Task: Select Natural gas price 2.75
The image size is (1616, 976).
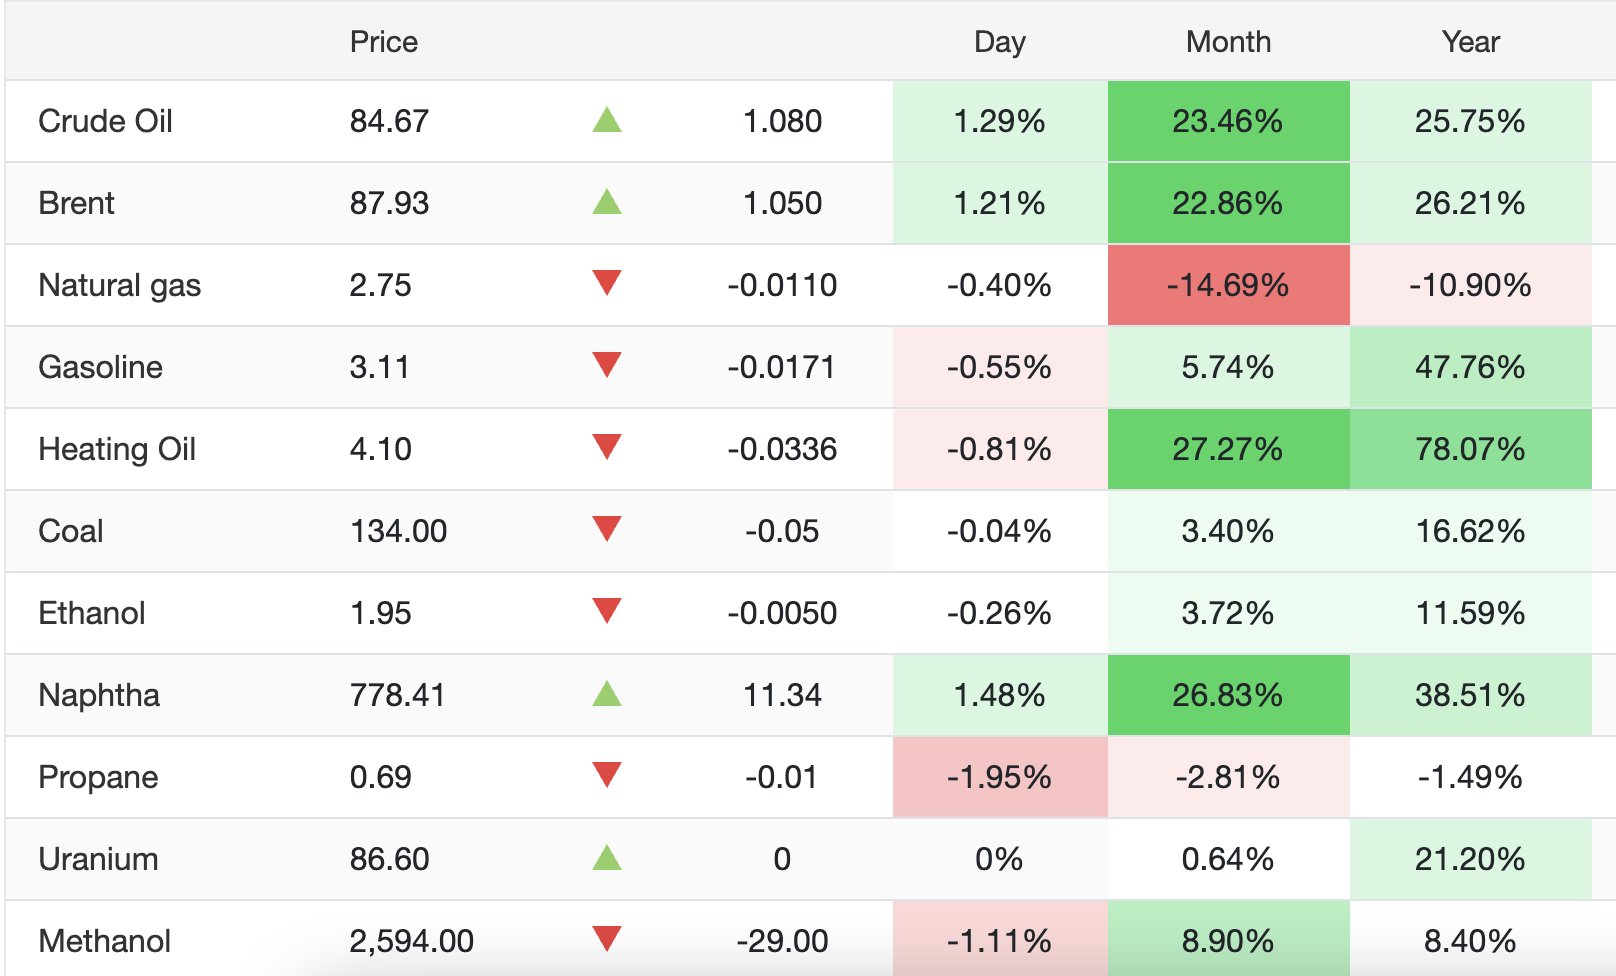Action: (380, 285)
